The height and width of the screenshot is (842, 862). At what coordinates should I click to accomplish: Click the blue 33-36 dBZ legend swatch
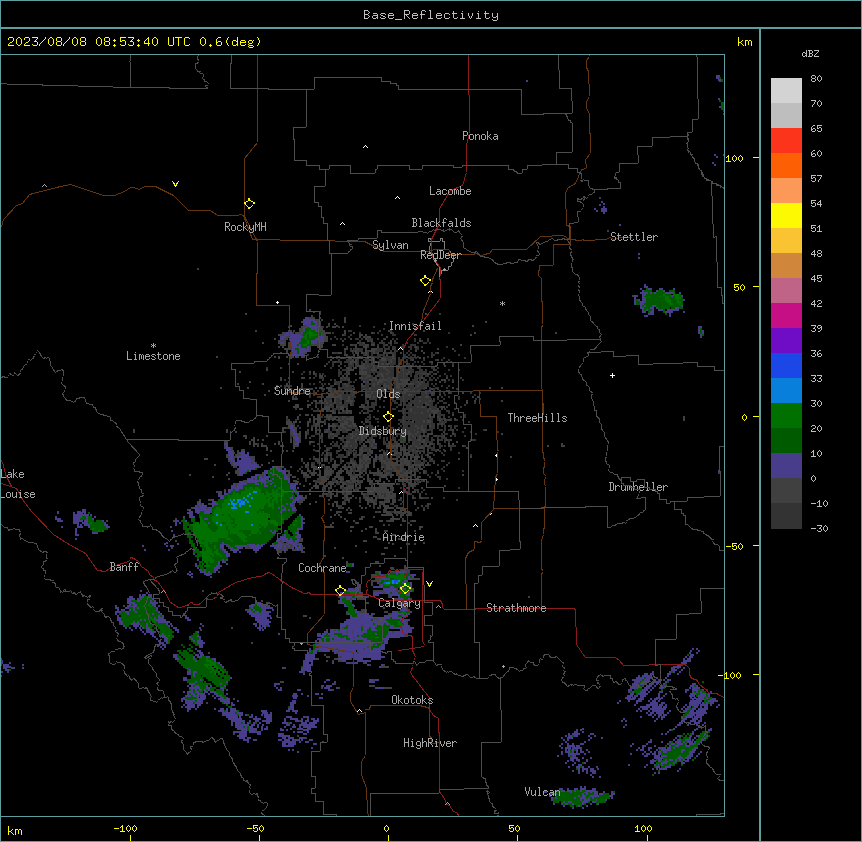click(x=786, y=365)
